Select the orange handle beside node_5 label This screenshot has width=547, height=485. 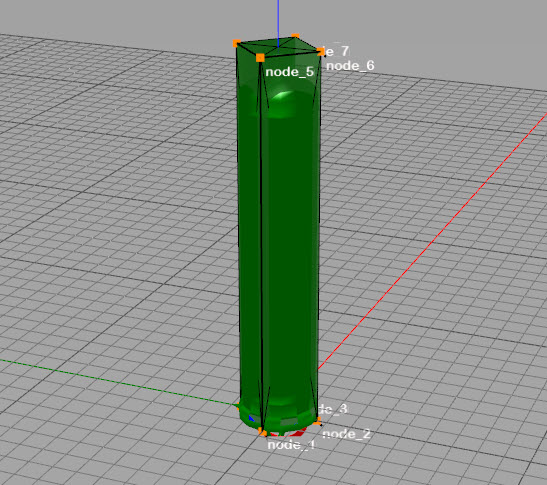(x=260, y=58)
